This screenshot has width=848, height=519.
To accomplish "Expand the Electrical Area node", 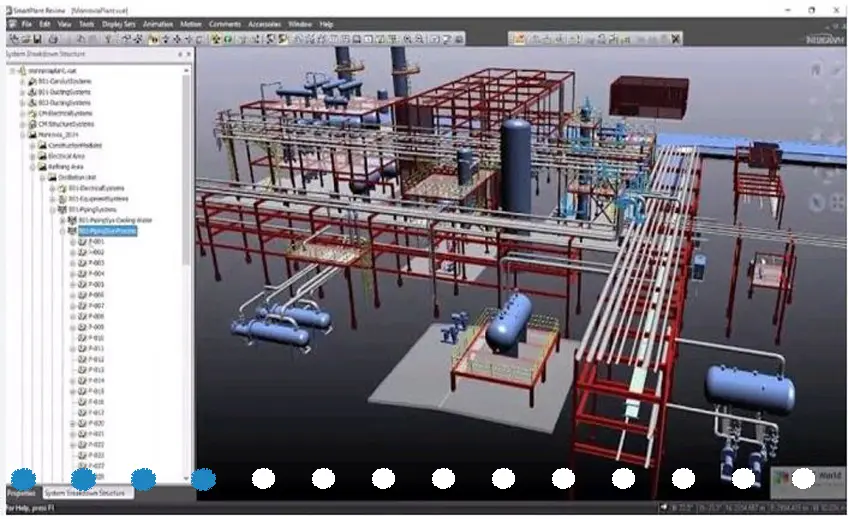I will pyautogui.click(x=32, y=156).
